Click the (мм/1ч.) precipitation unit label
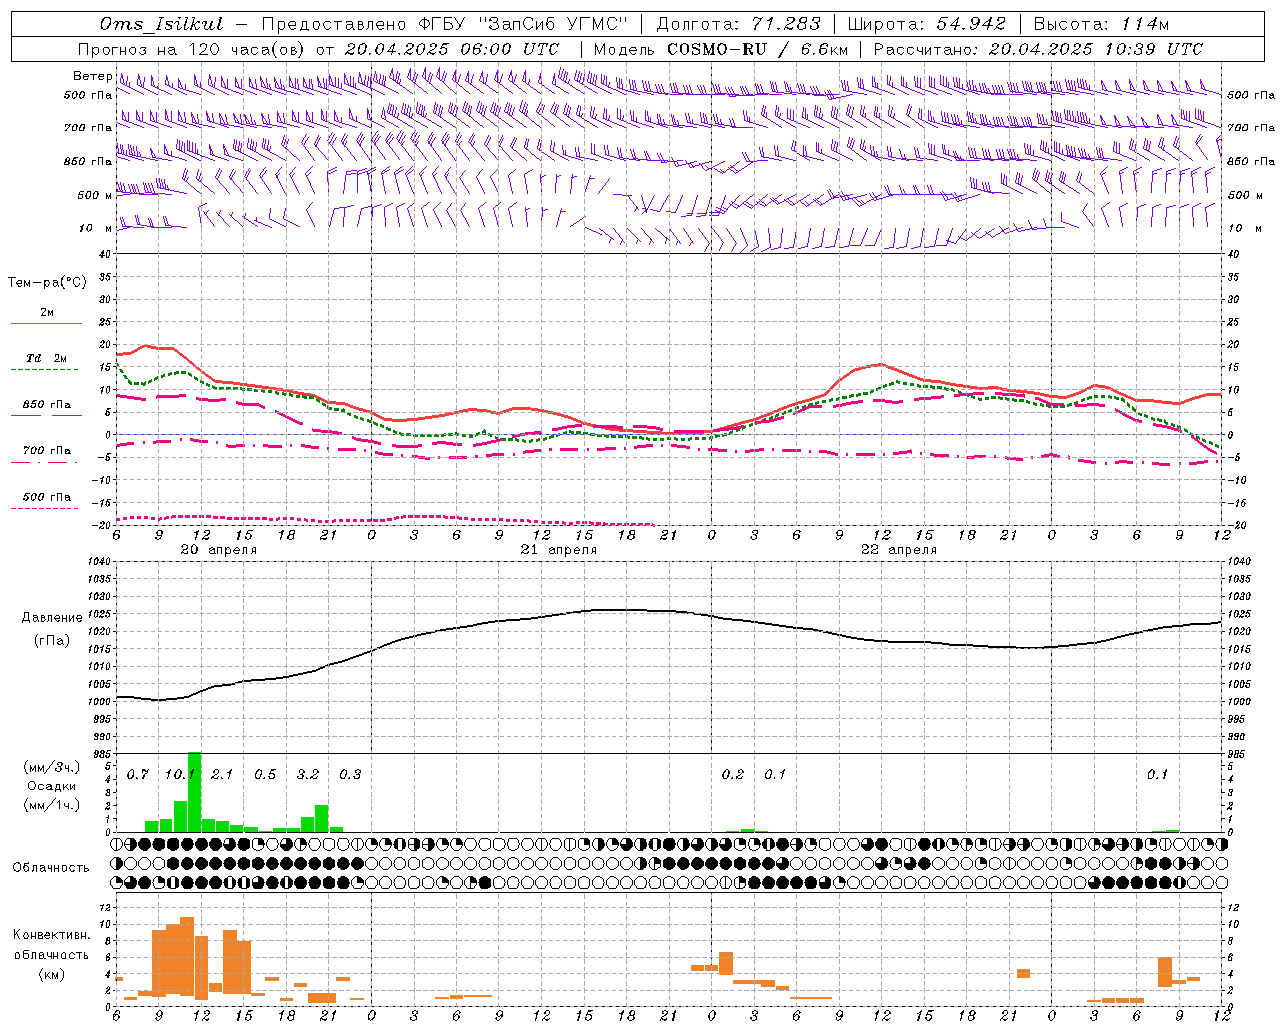1280x1024 pixels. click(51, 805)
